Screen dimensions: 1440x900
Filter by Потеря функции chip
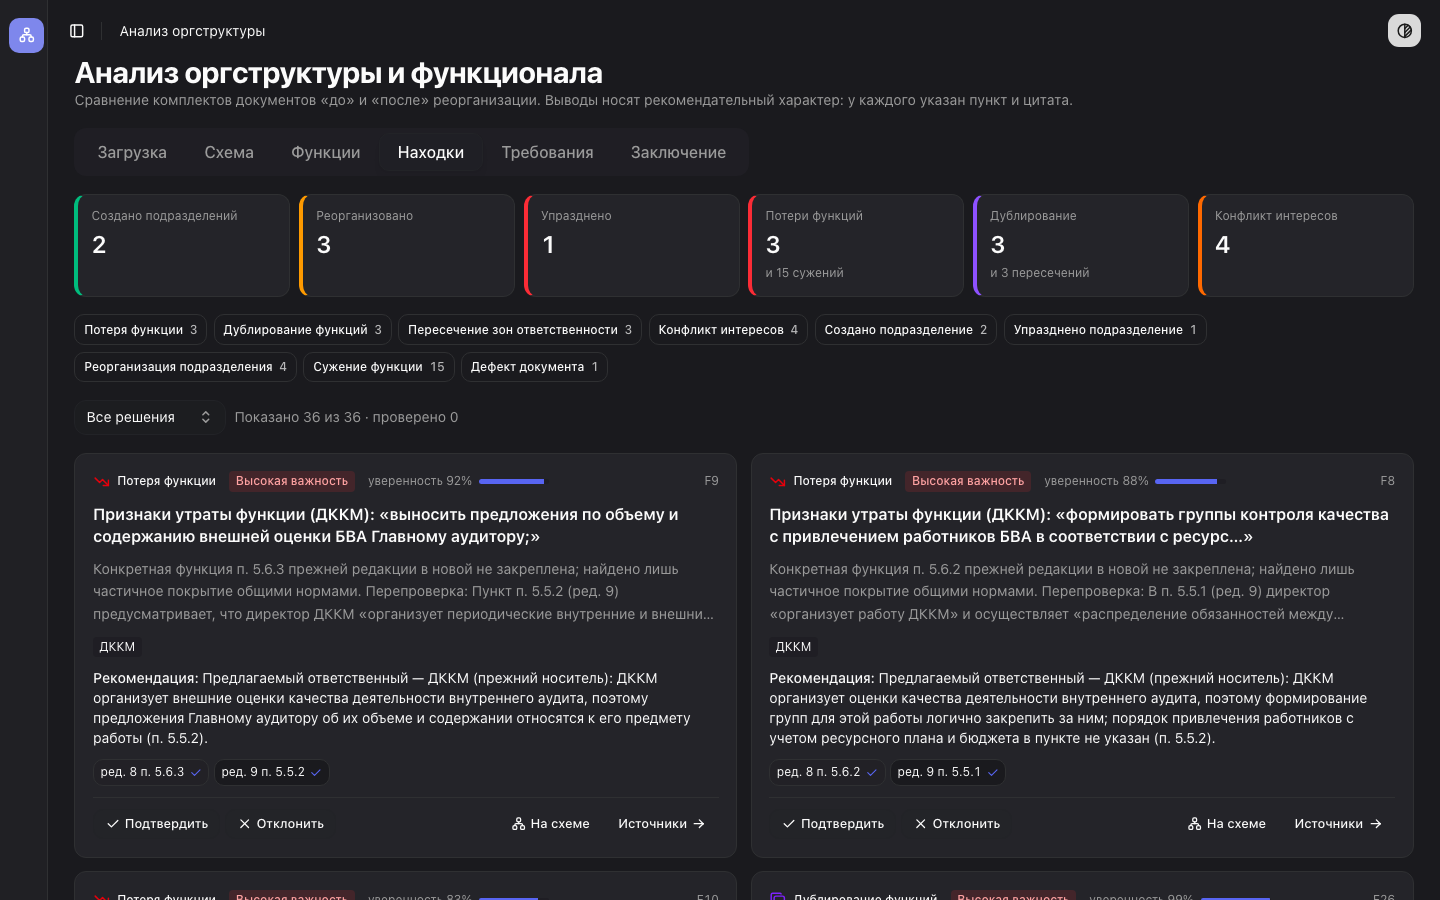click(141, 330)
